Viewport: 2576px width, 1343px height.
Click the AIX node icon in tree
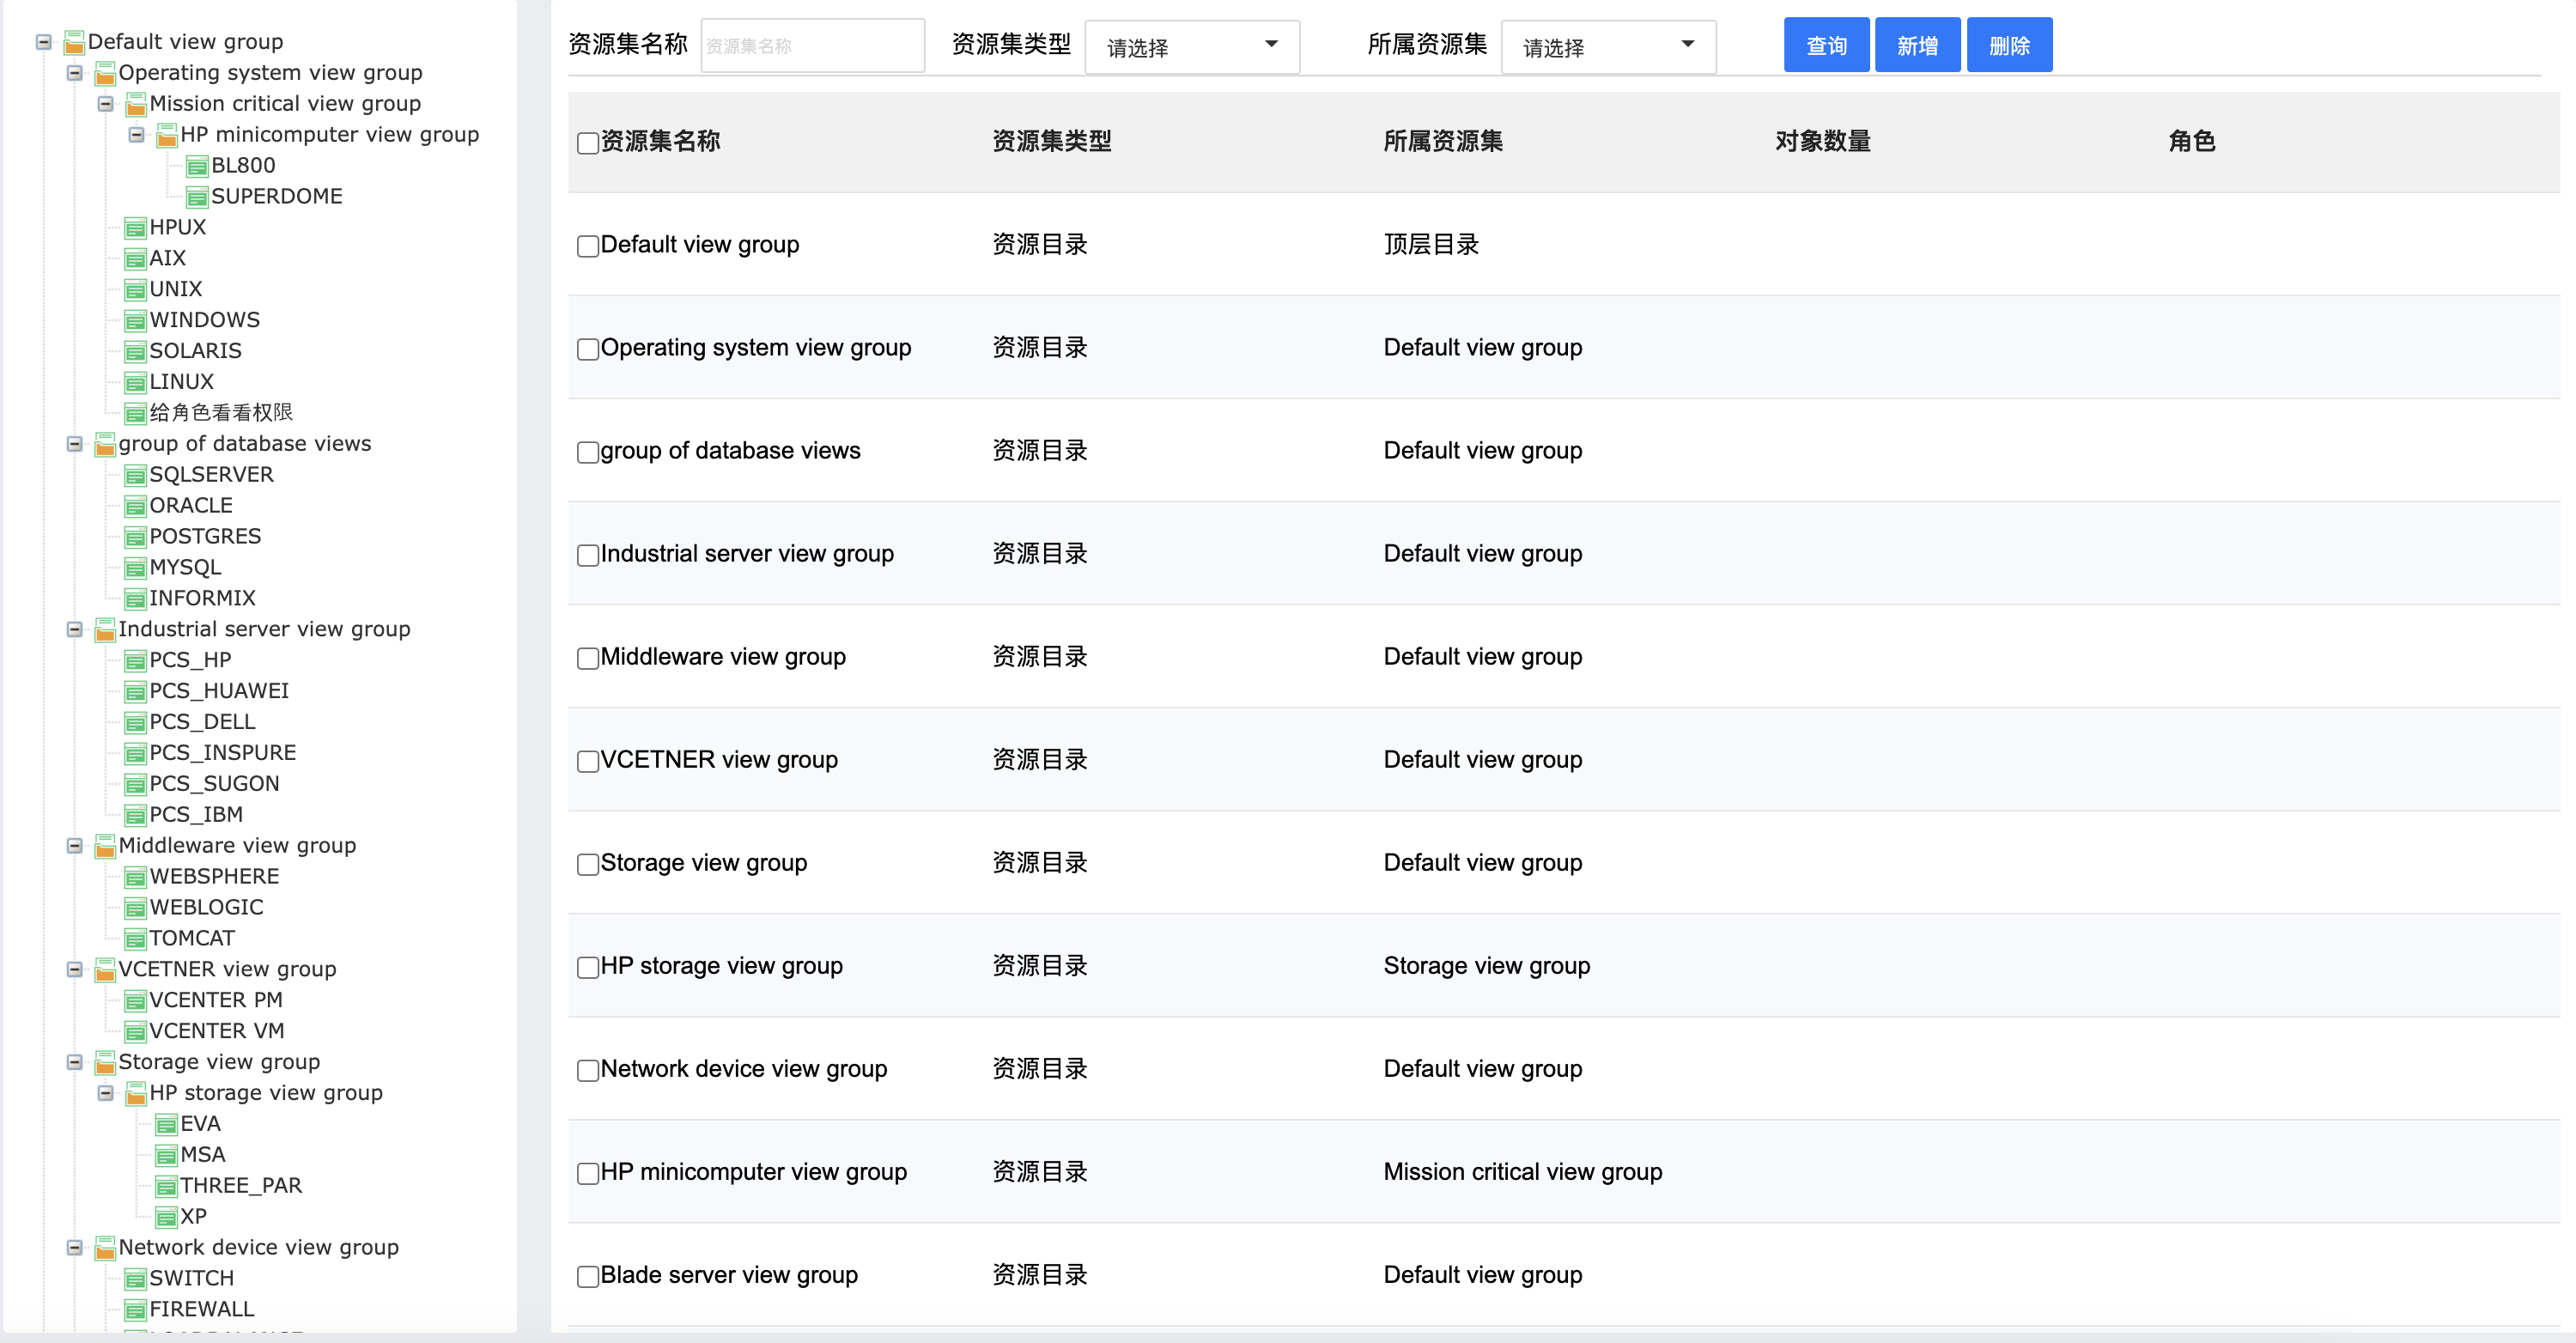[136, 260]
